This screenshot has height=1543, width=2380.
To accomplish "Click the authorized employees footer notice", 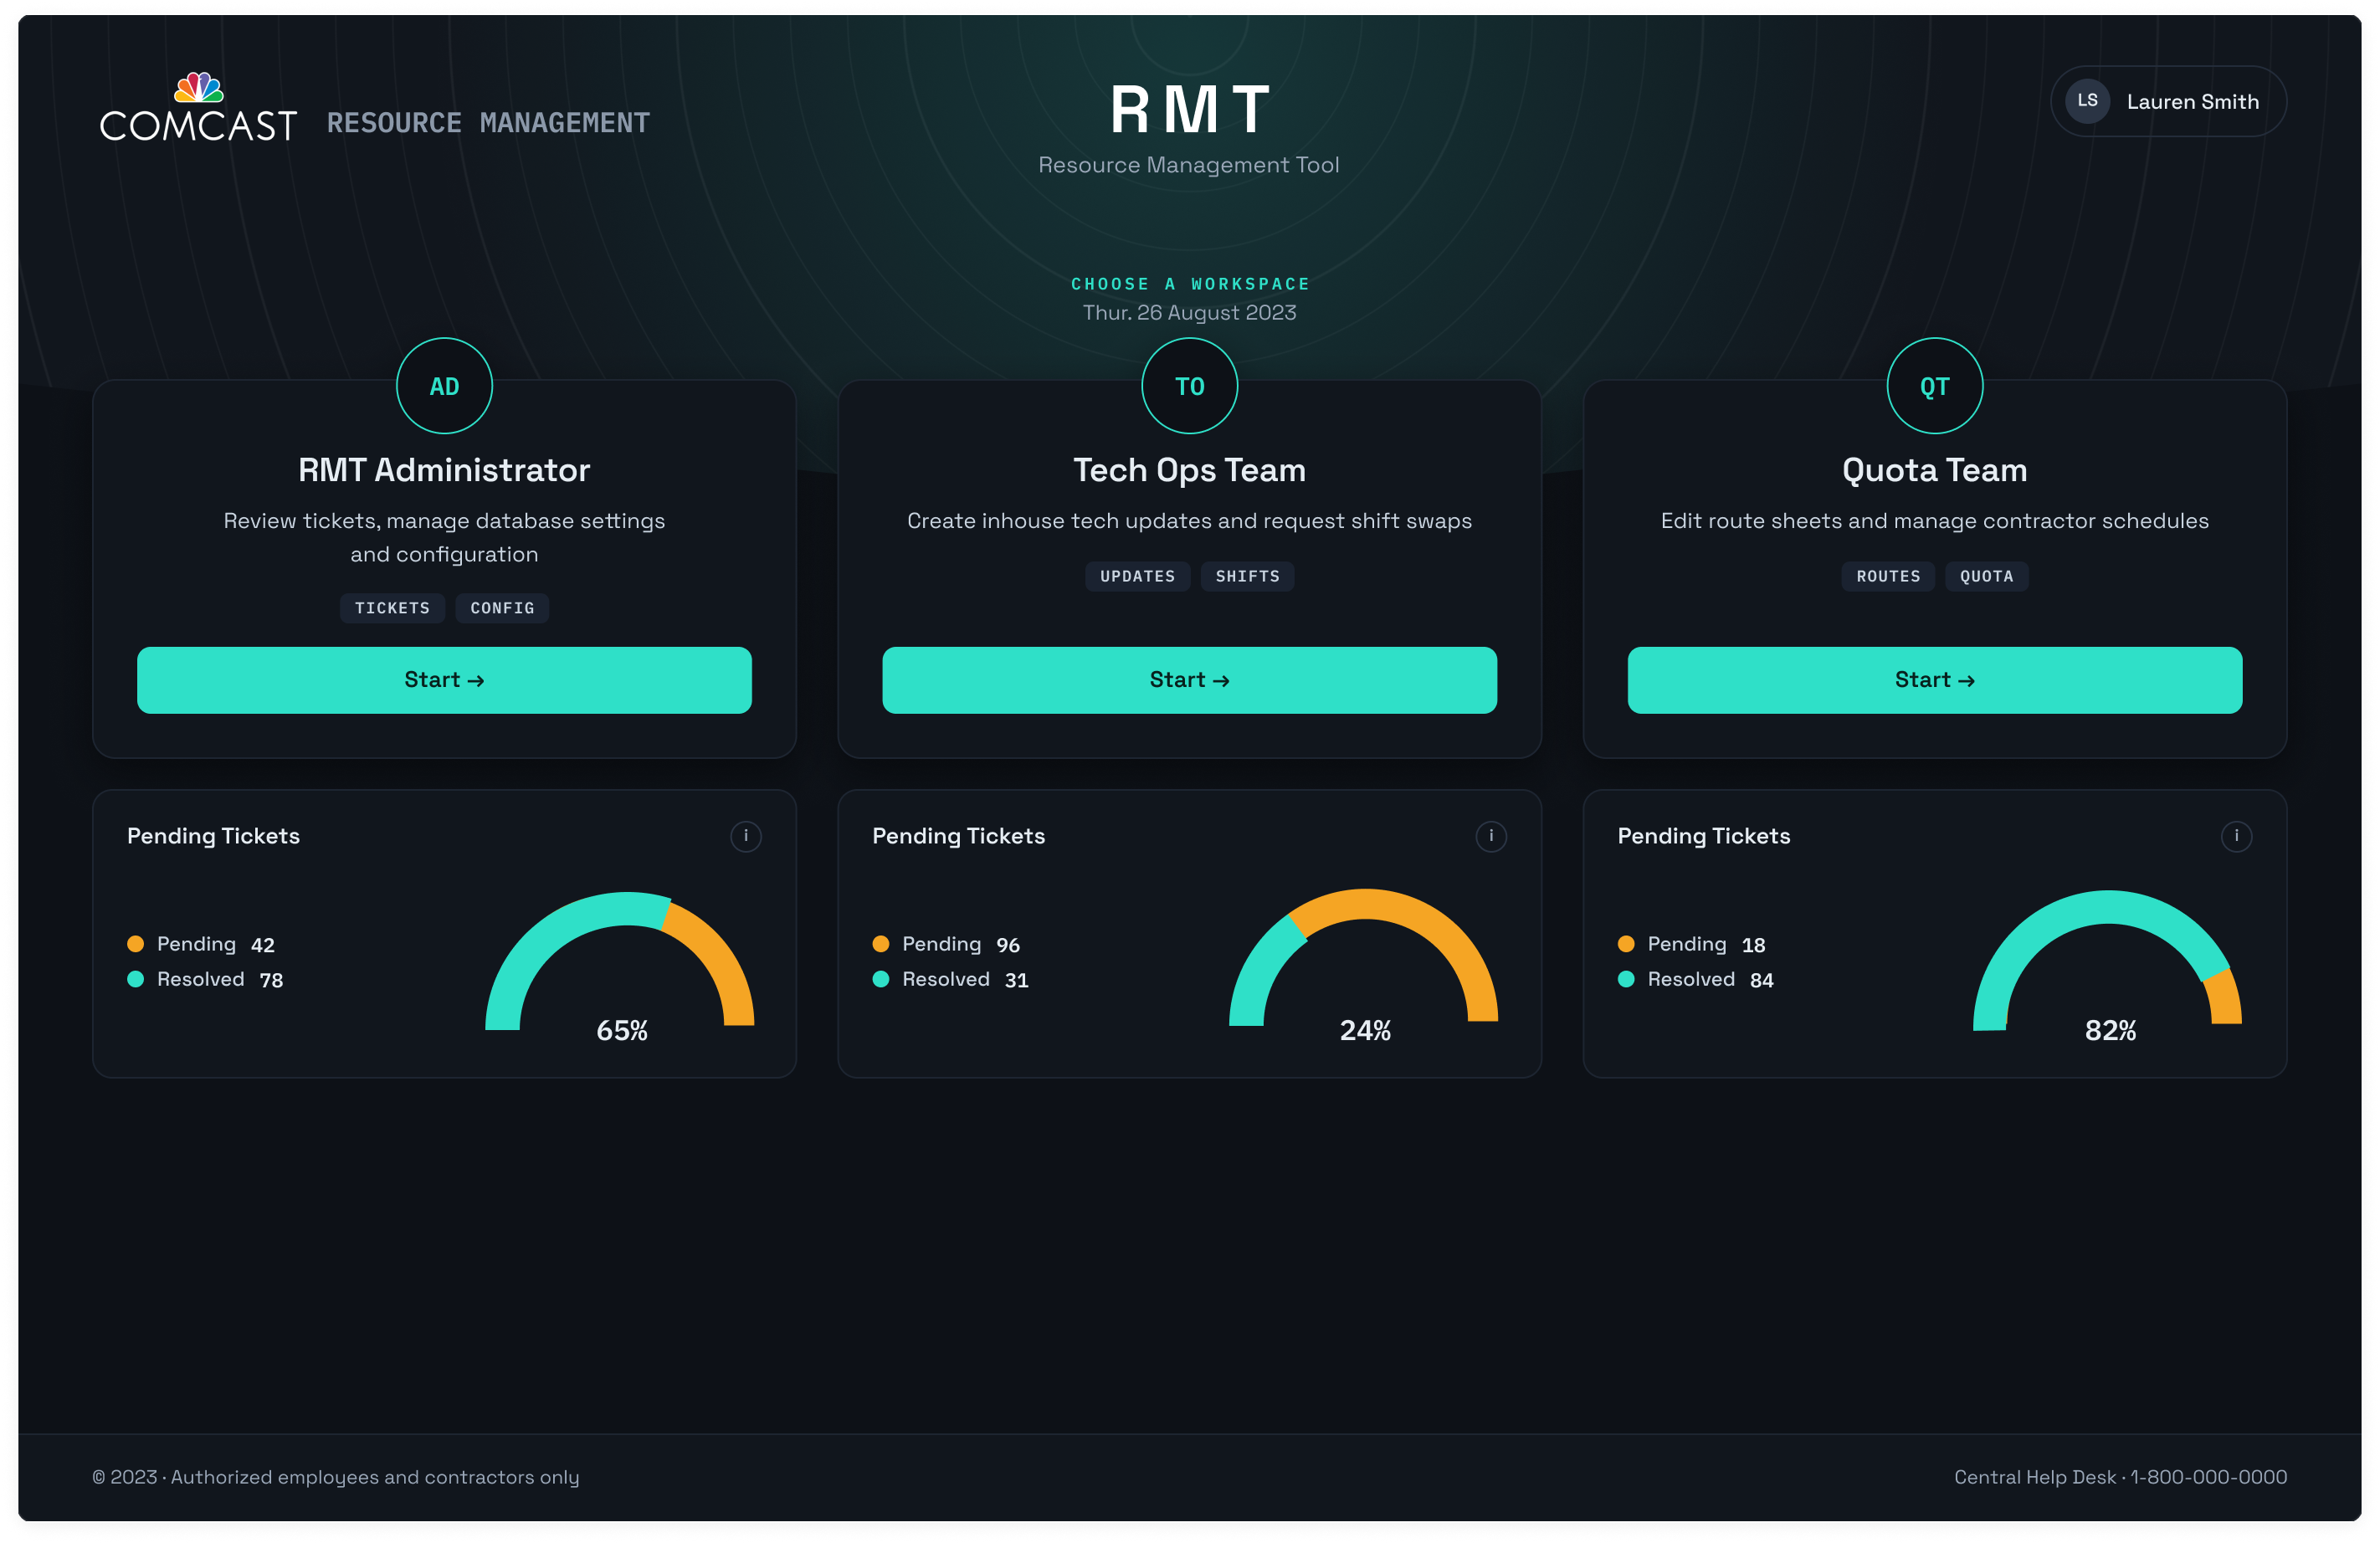I will 336,1477.
